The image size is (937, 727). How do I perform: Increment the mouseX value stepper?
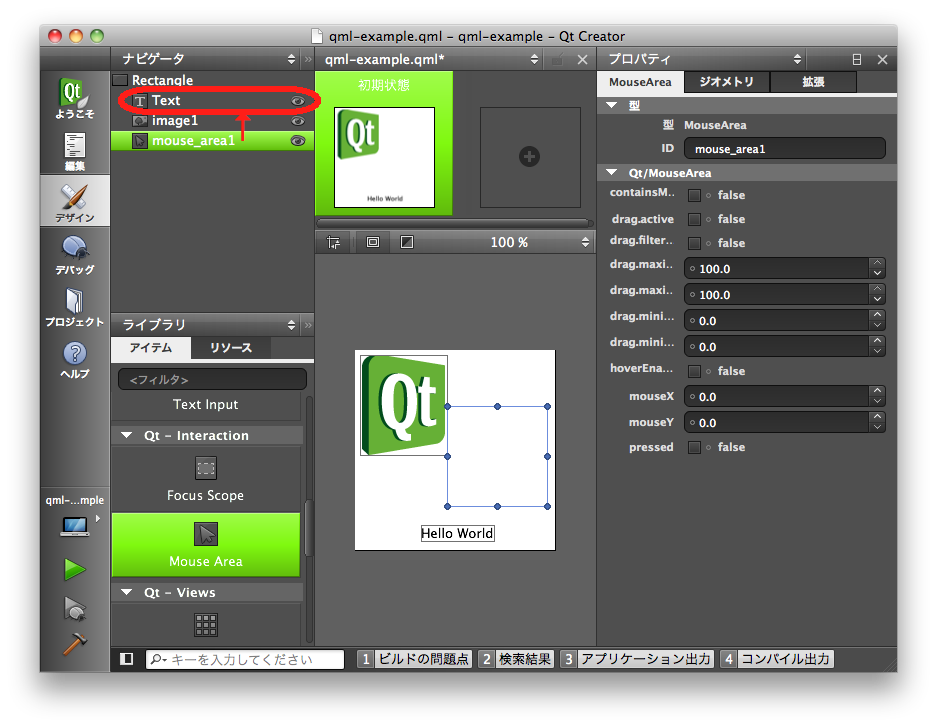click(877, 392)
